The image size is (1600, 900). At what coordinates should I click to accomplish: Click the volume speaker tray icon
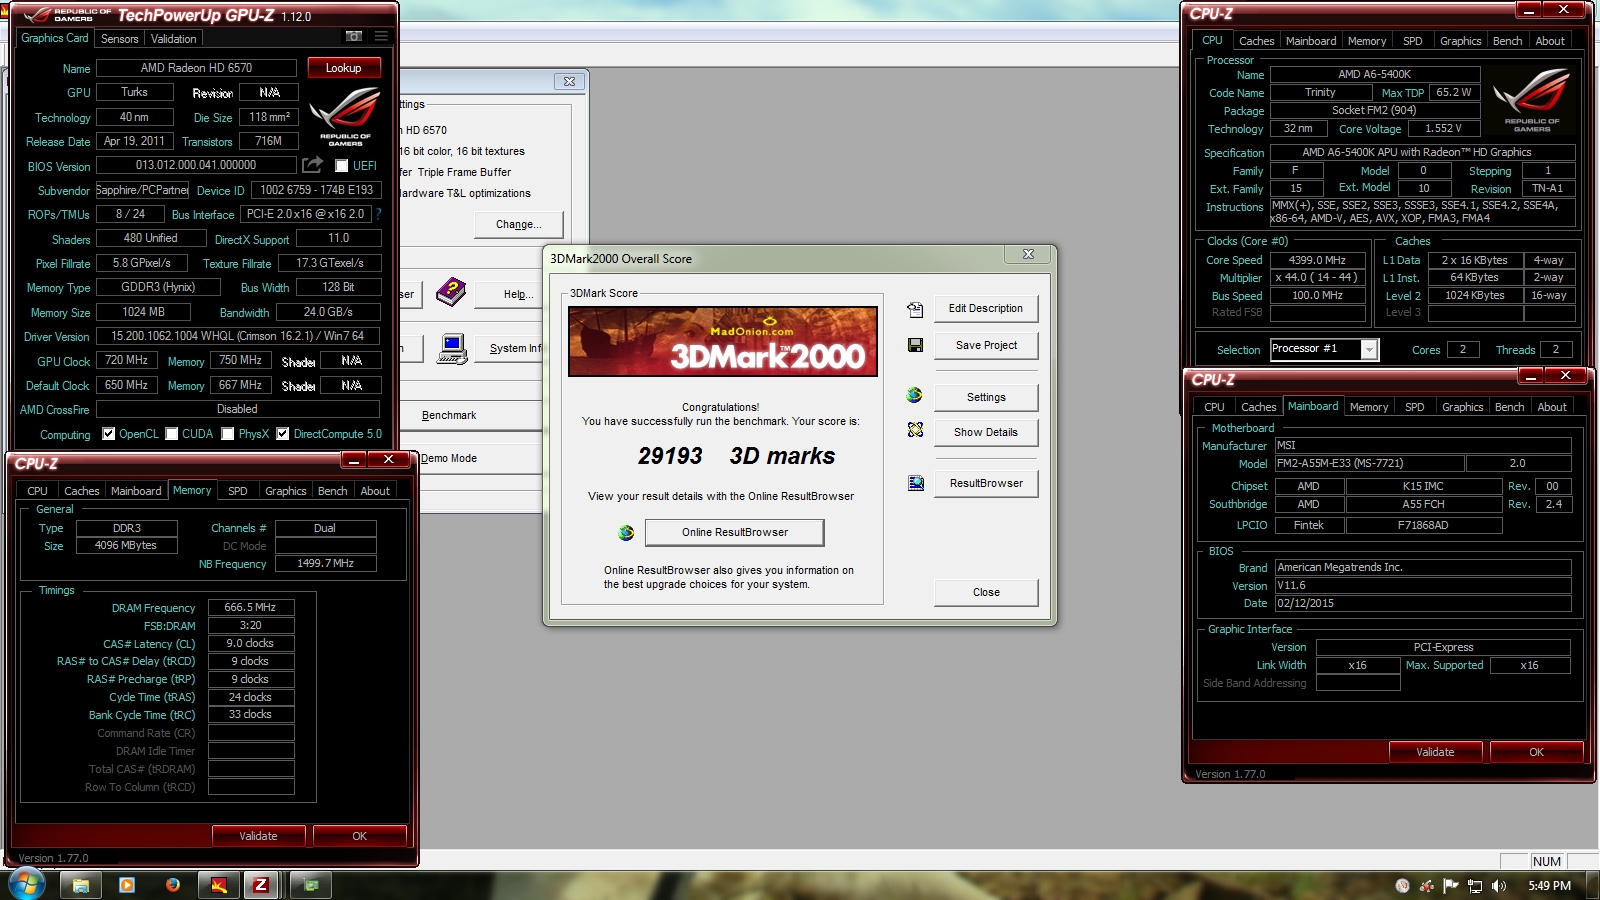click(x=1498, y=886)
